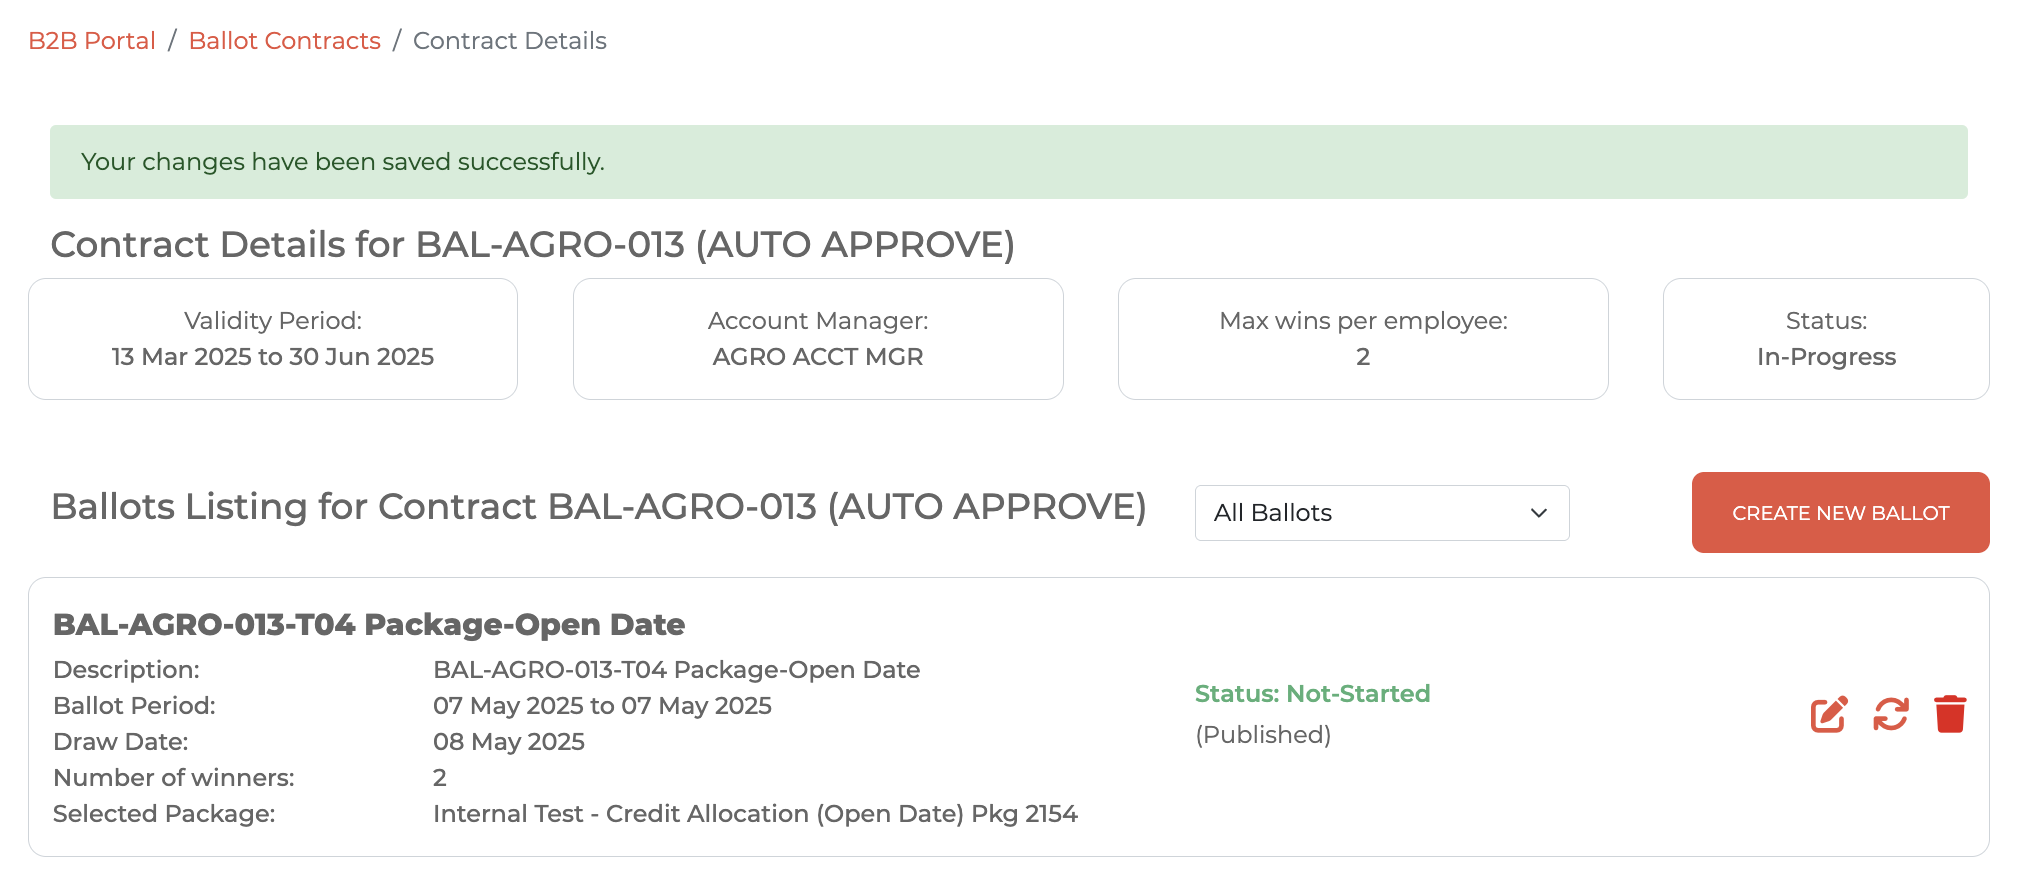Click the Max wins per employee card
Viewport: 2034px width, 880px height.
point(1362,339)
